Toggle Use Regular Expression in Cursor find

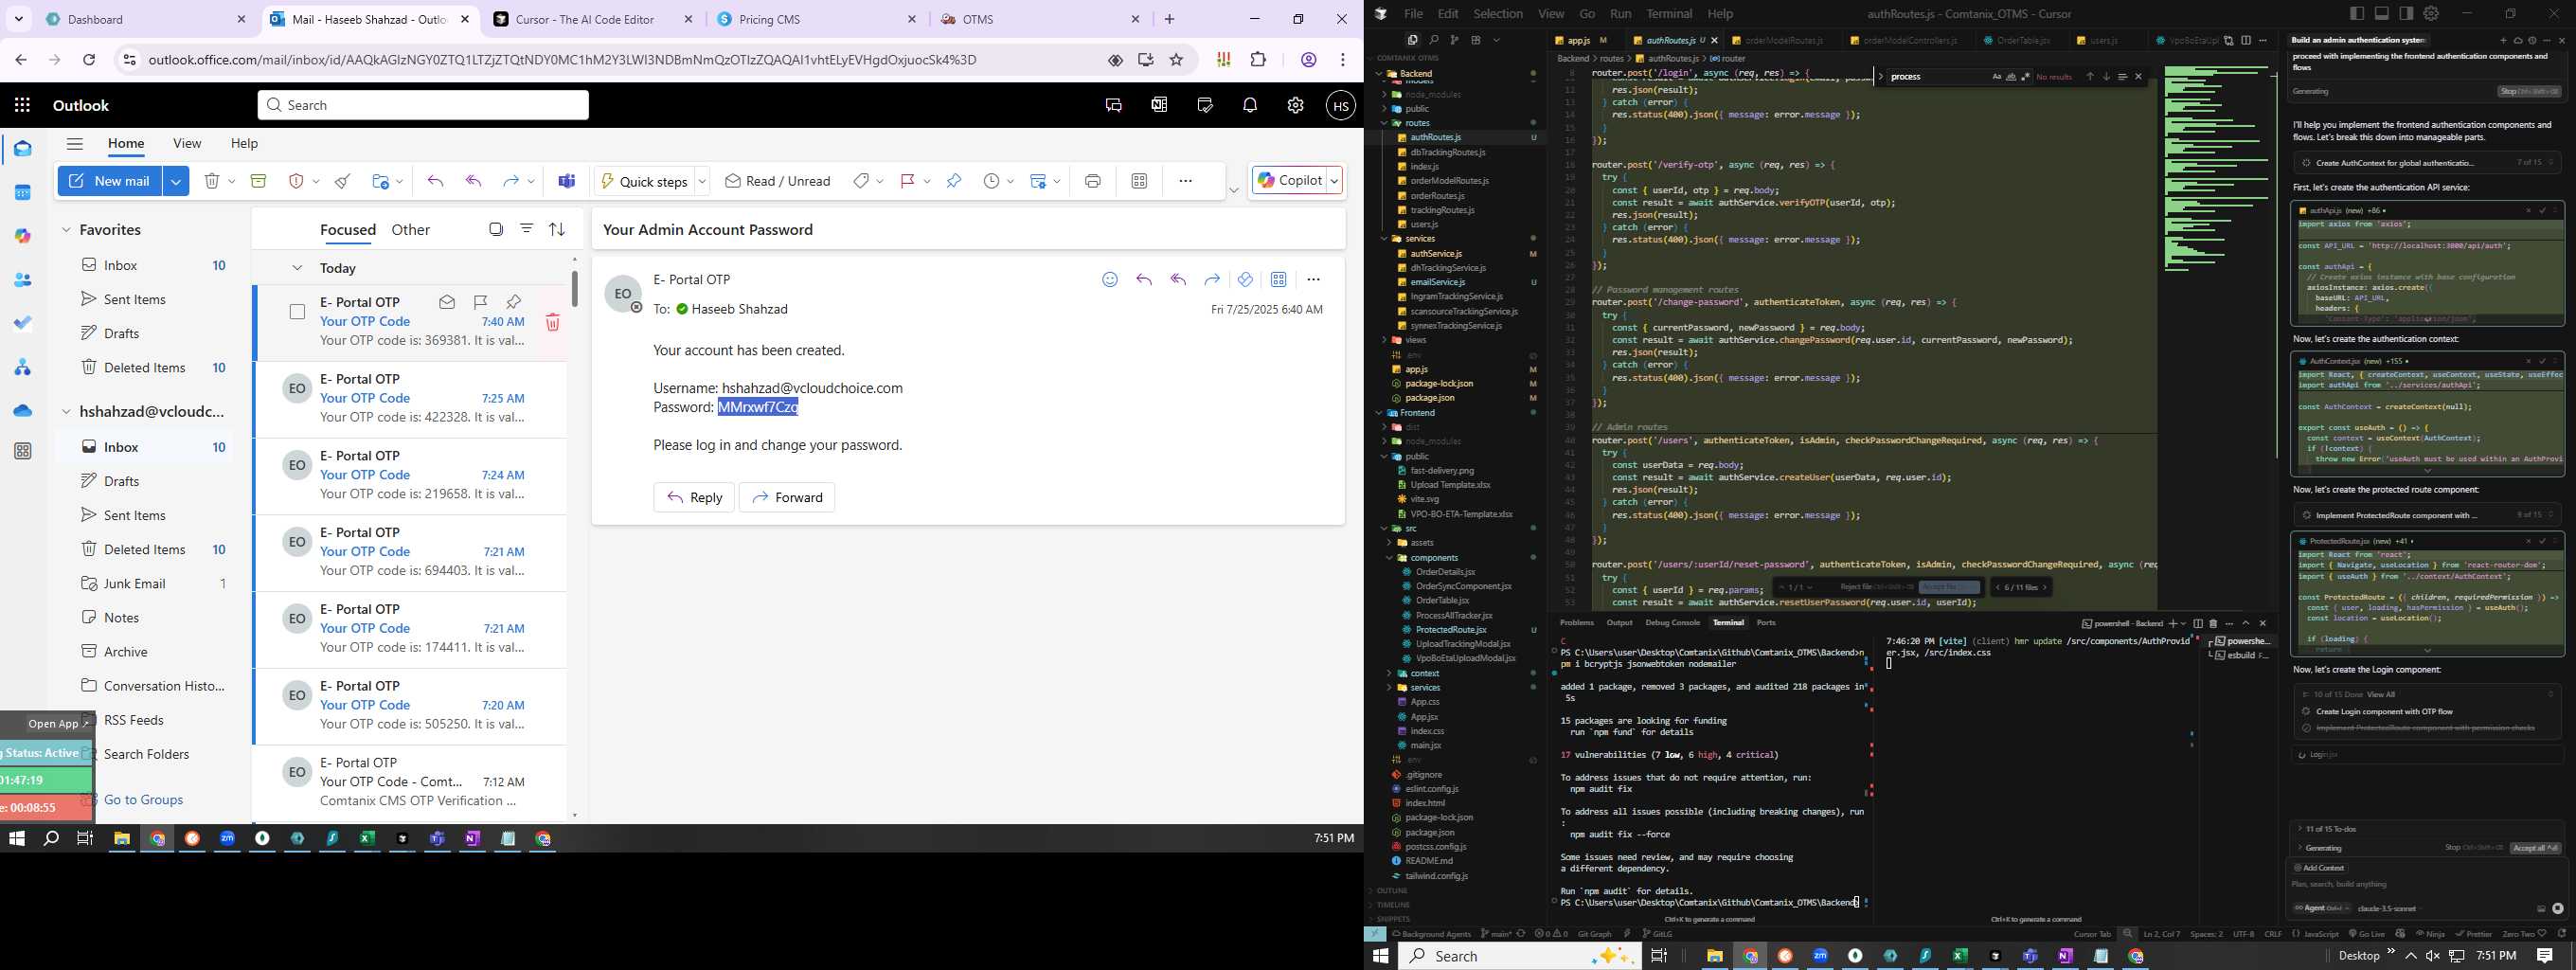[2025, 77]
